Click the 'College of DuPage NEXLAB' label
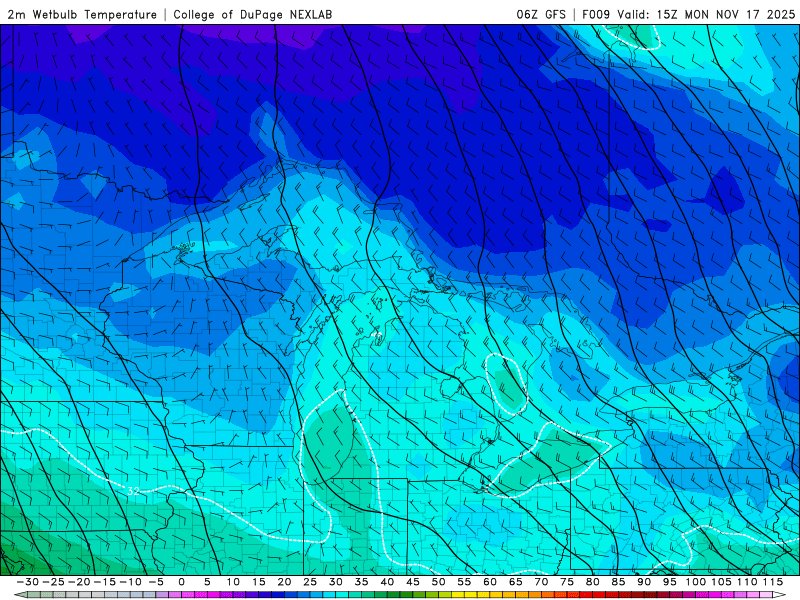800x600 pixels. coord(253,15)
